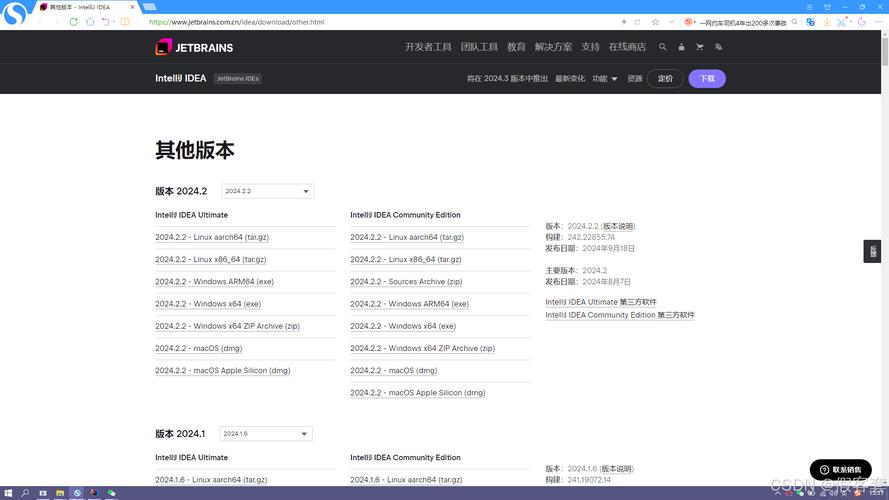The image size is (889, 500).
Task: Open 在线商店 menu
Action: click(x=627, y=47)
